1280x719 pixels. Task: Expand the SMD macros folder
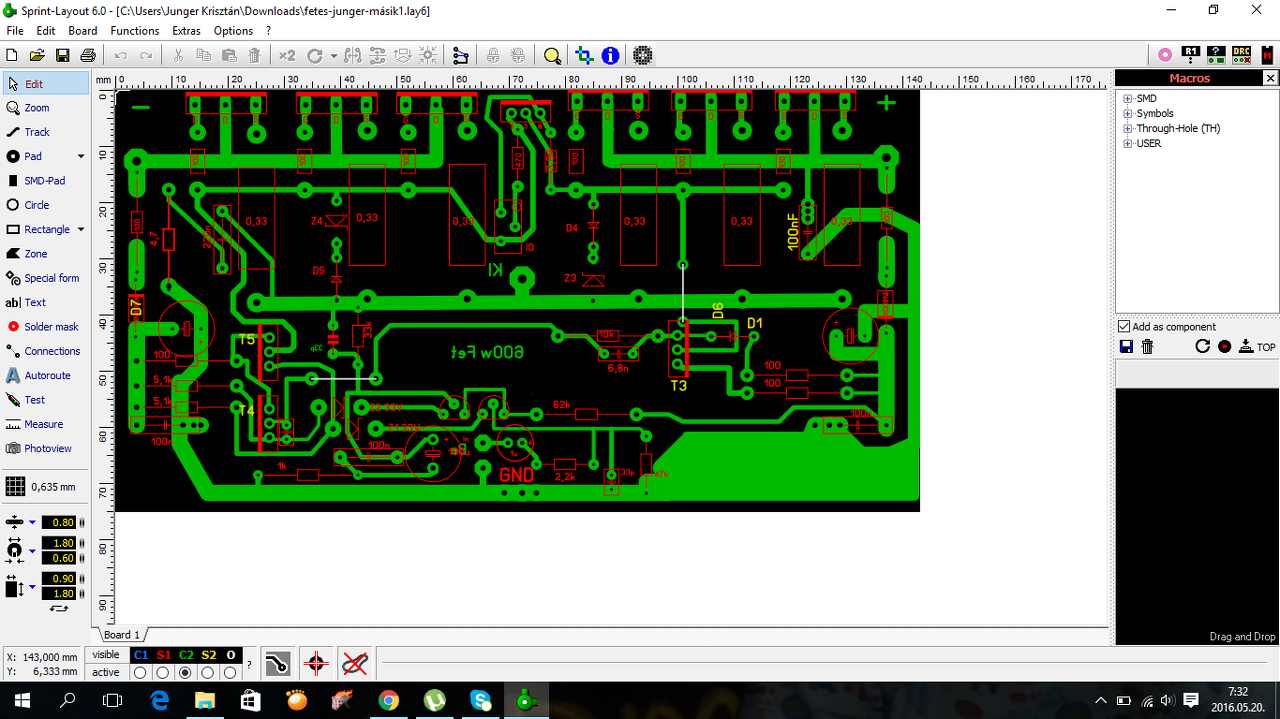(x=1128, y=99)
